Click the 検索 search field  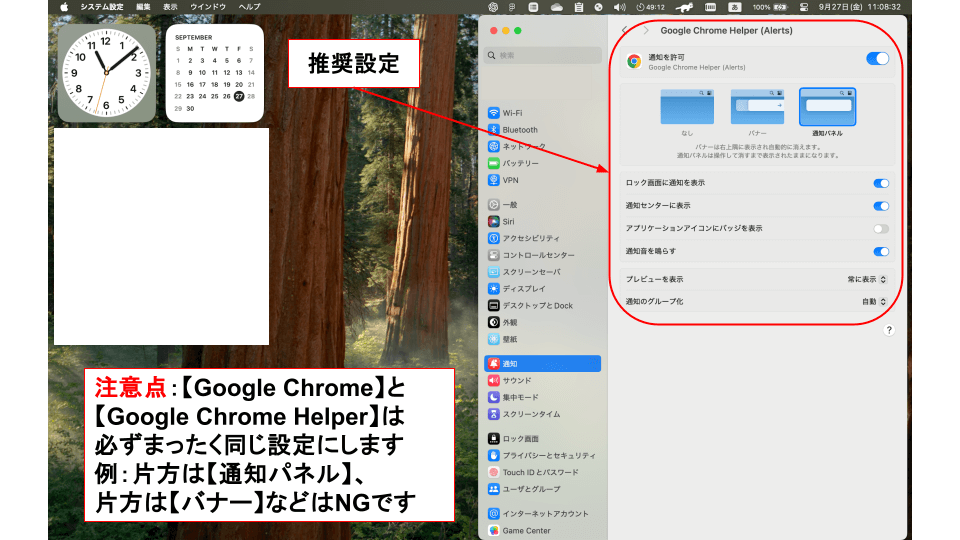[x=545, y=56]
